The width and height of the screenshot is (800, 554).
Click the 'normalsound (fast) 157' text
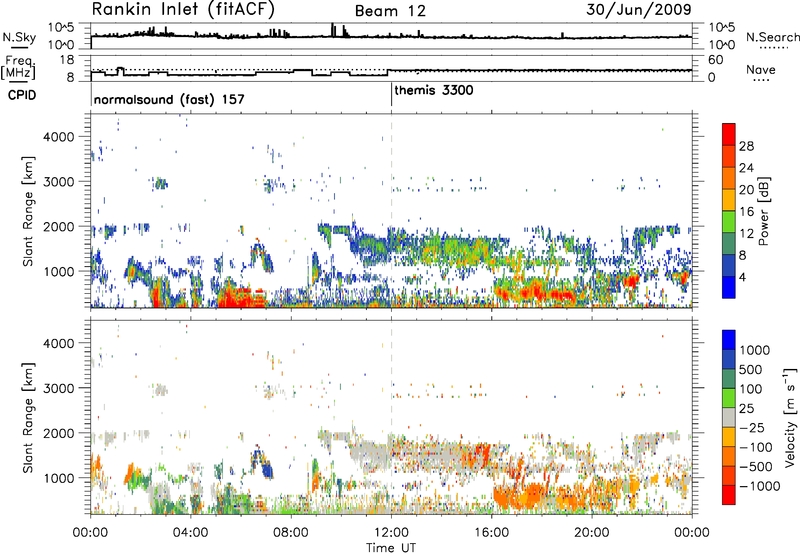[169, 99]
